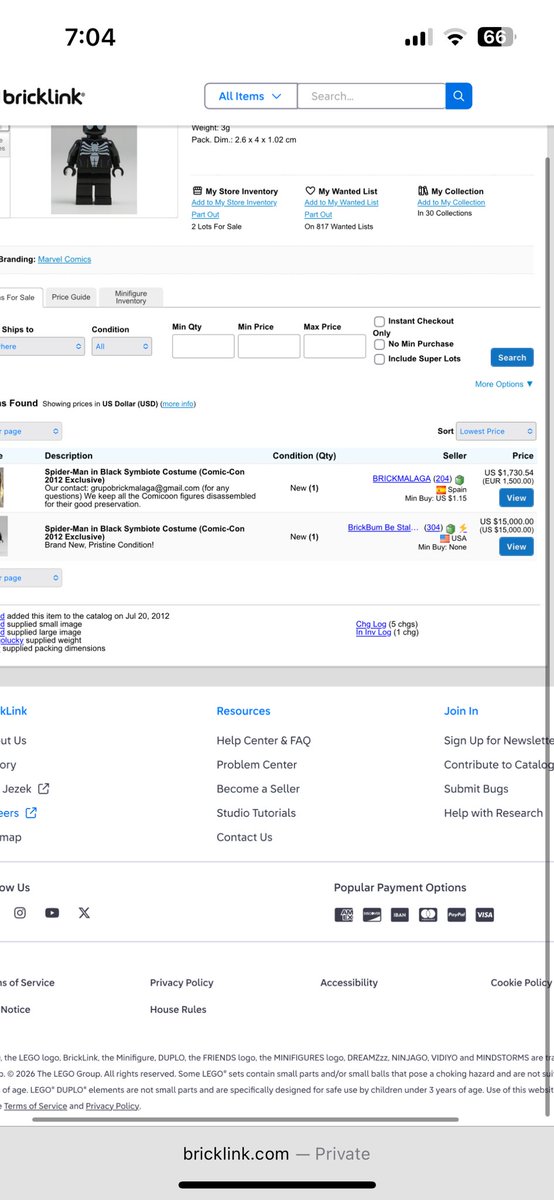This screenshot has height=1200, width=554.
Task: Toggle Include Super Lots checkbox
Action: point(379,359)
